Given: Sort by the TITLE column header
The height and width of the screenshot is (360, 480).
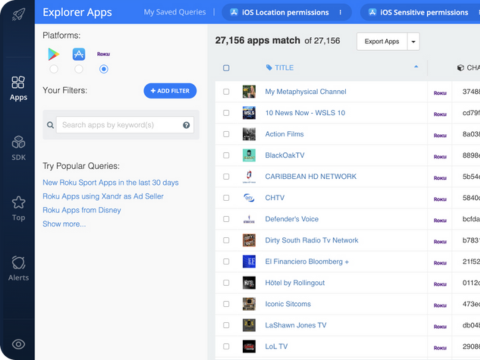Looking at the screenshot, I should 284,68.
